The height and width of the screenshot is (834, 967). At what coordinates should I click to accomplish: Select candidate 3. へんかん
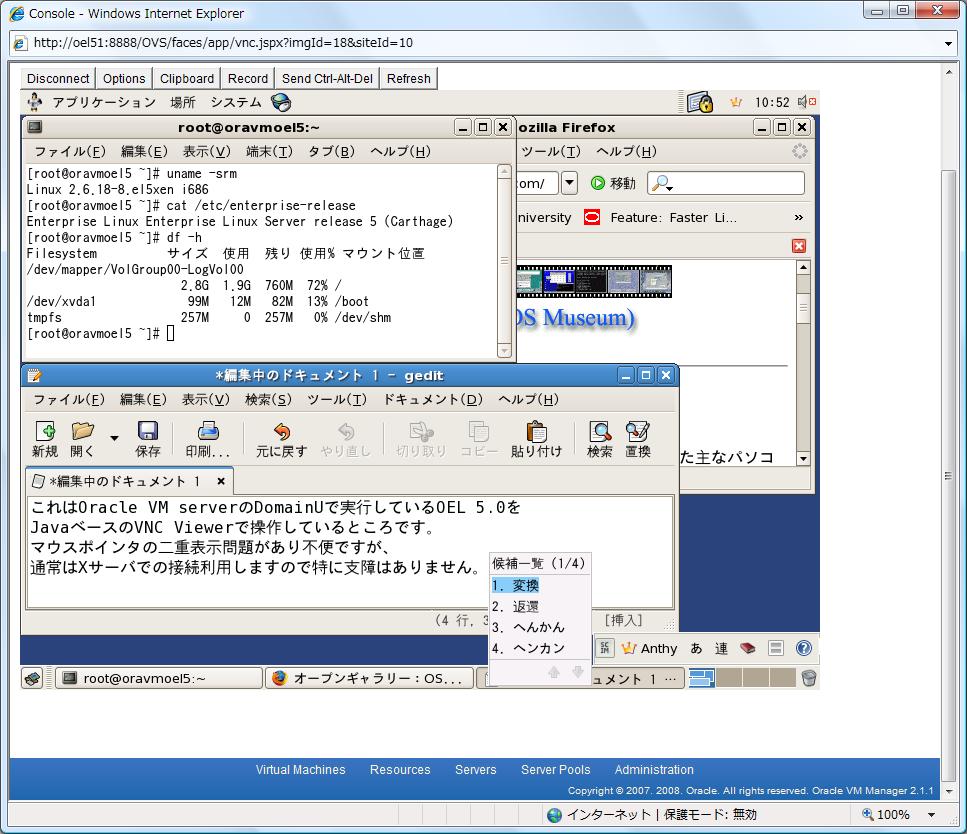click(x=529, y=627)
